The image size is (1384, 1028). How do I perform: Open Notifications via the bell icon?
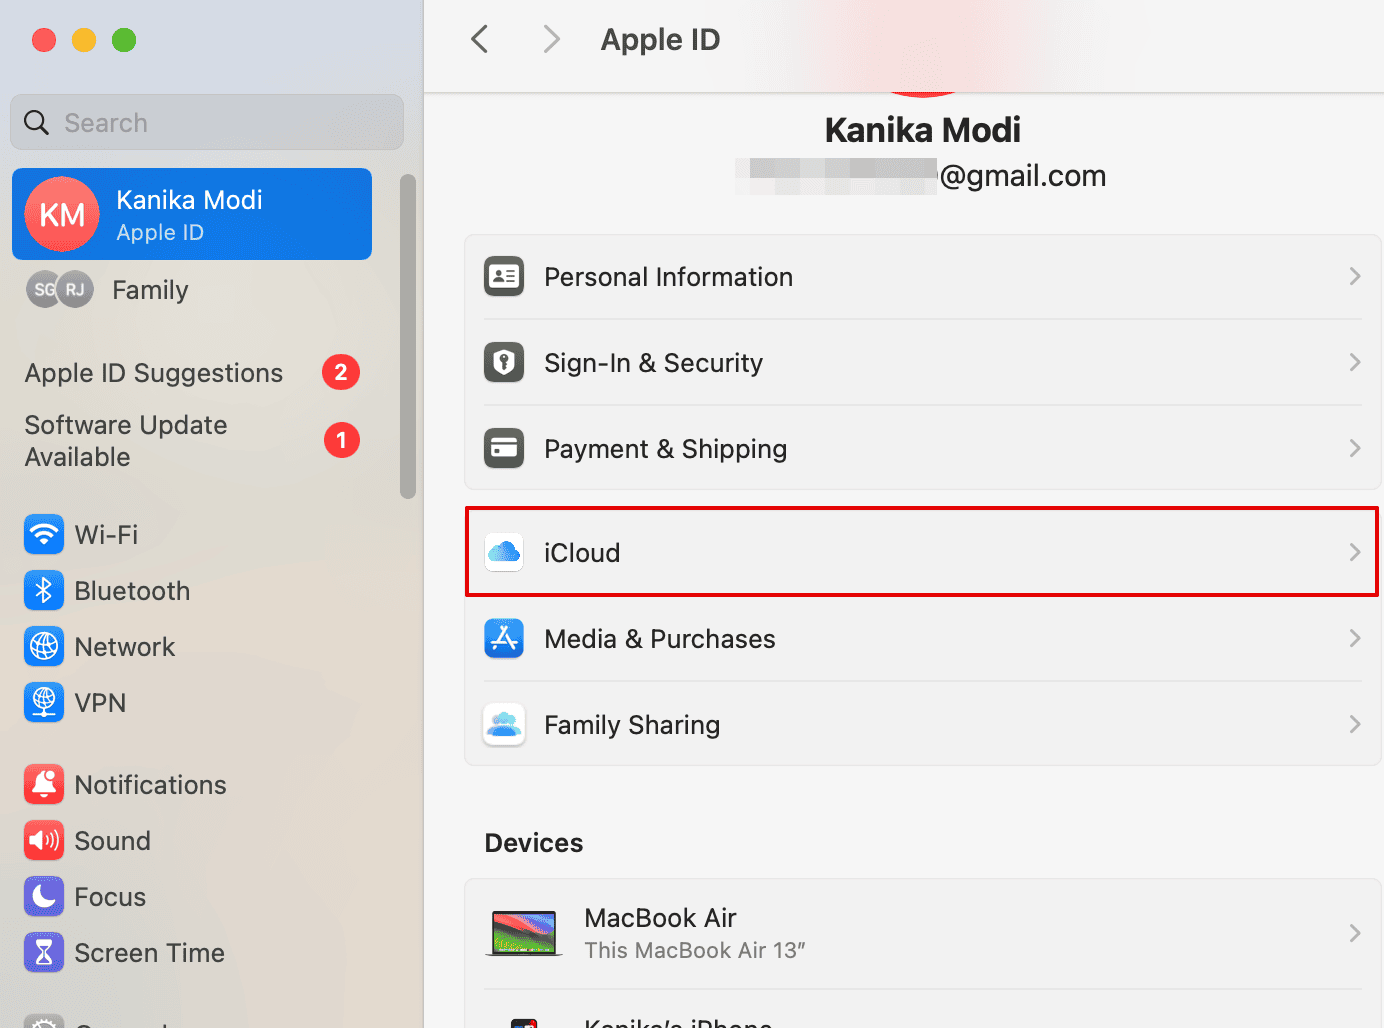[x=44, y=785]
